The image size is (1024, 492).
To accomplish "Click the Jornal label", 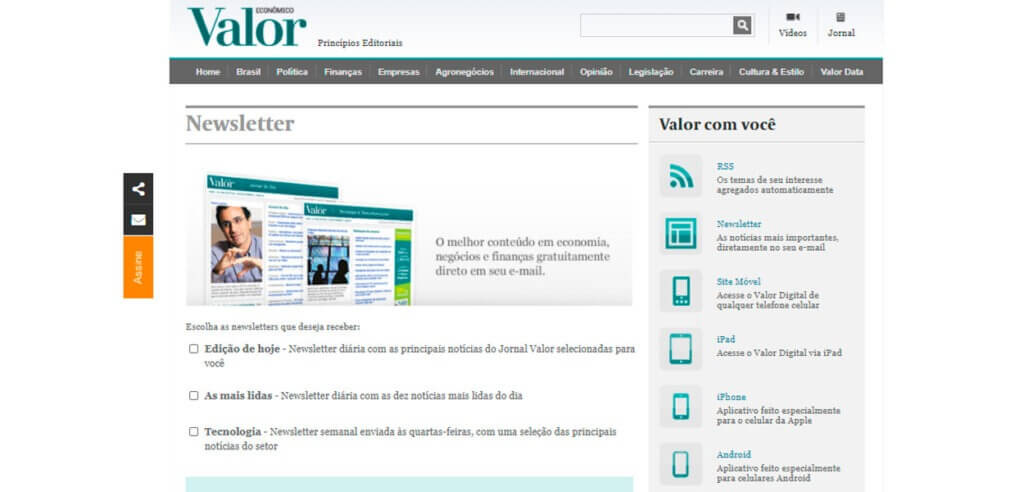I will click(841, 33).
